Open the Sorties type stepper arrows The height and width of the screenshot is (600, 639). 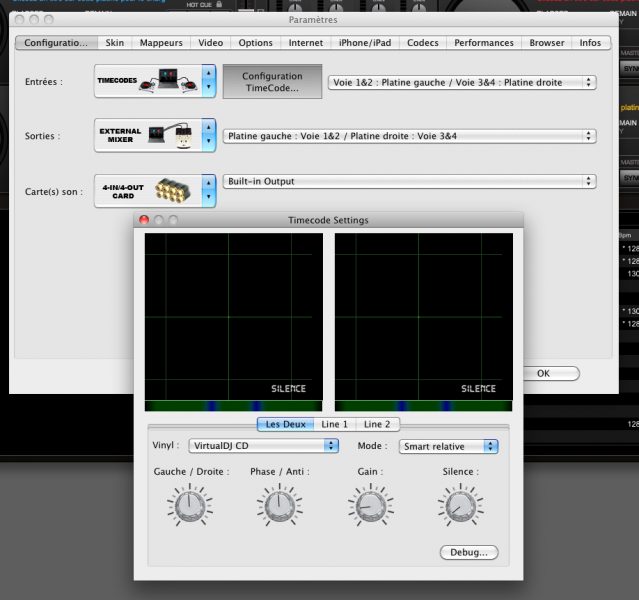click(x=209, y=135)
